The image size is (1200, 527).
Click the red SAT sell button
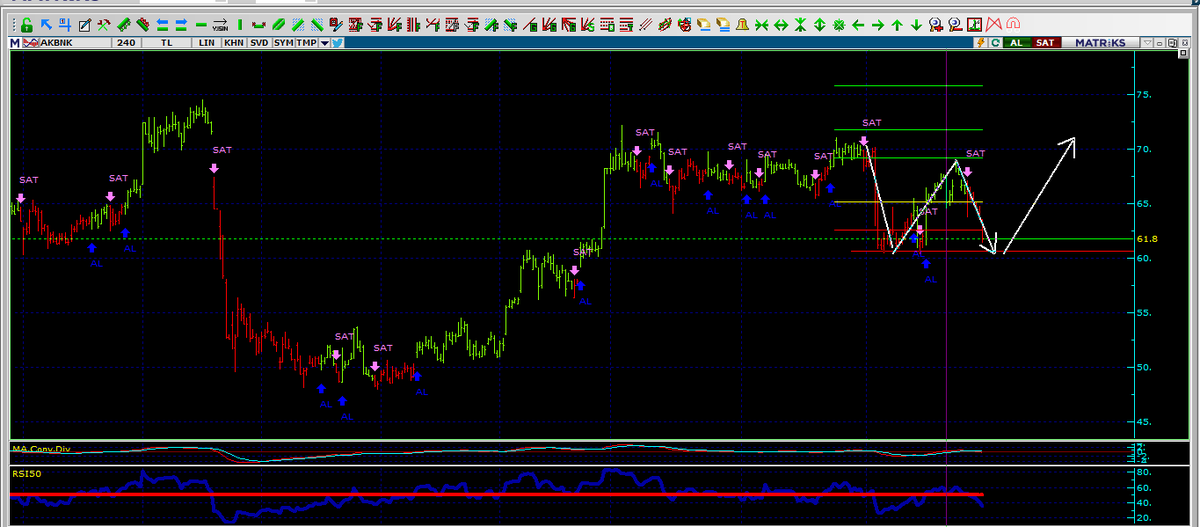pyautogui.click(x=1045, y=43)
